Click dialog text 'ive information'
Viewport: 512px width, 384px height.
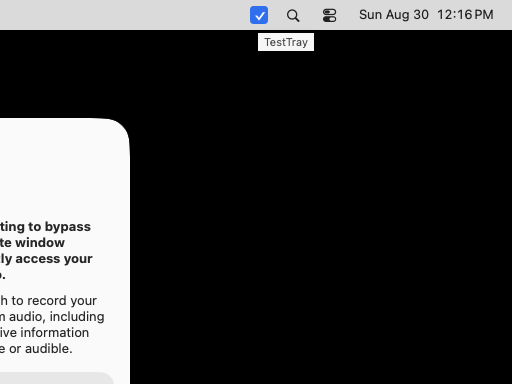coord(44,333)
